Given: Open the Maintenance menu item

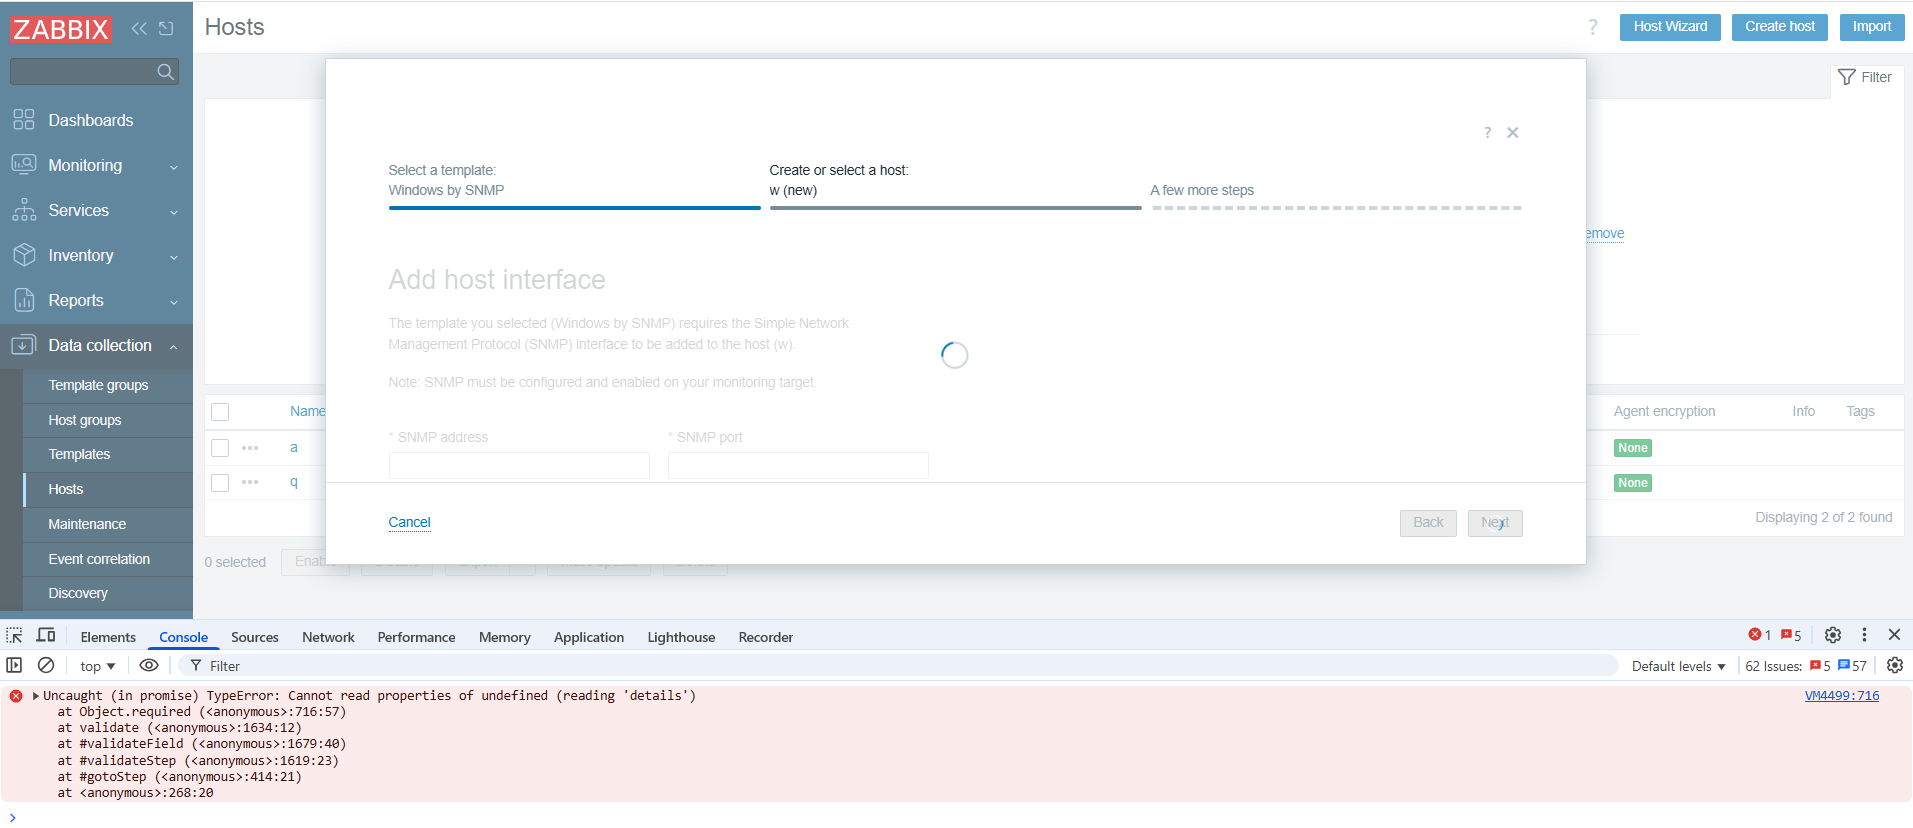Looking at the screenshot, I should tap(87, 524).
